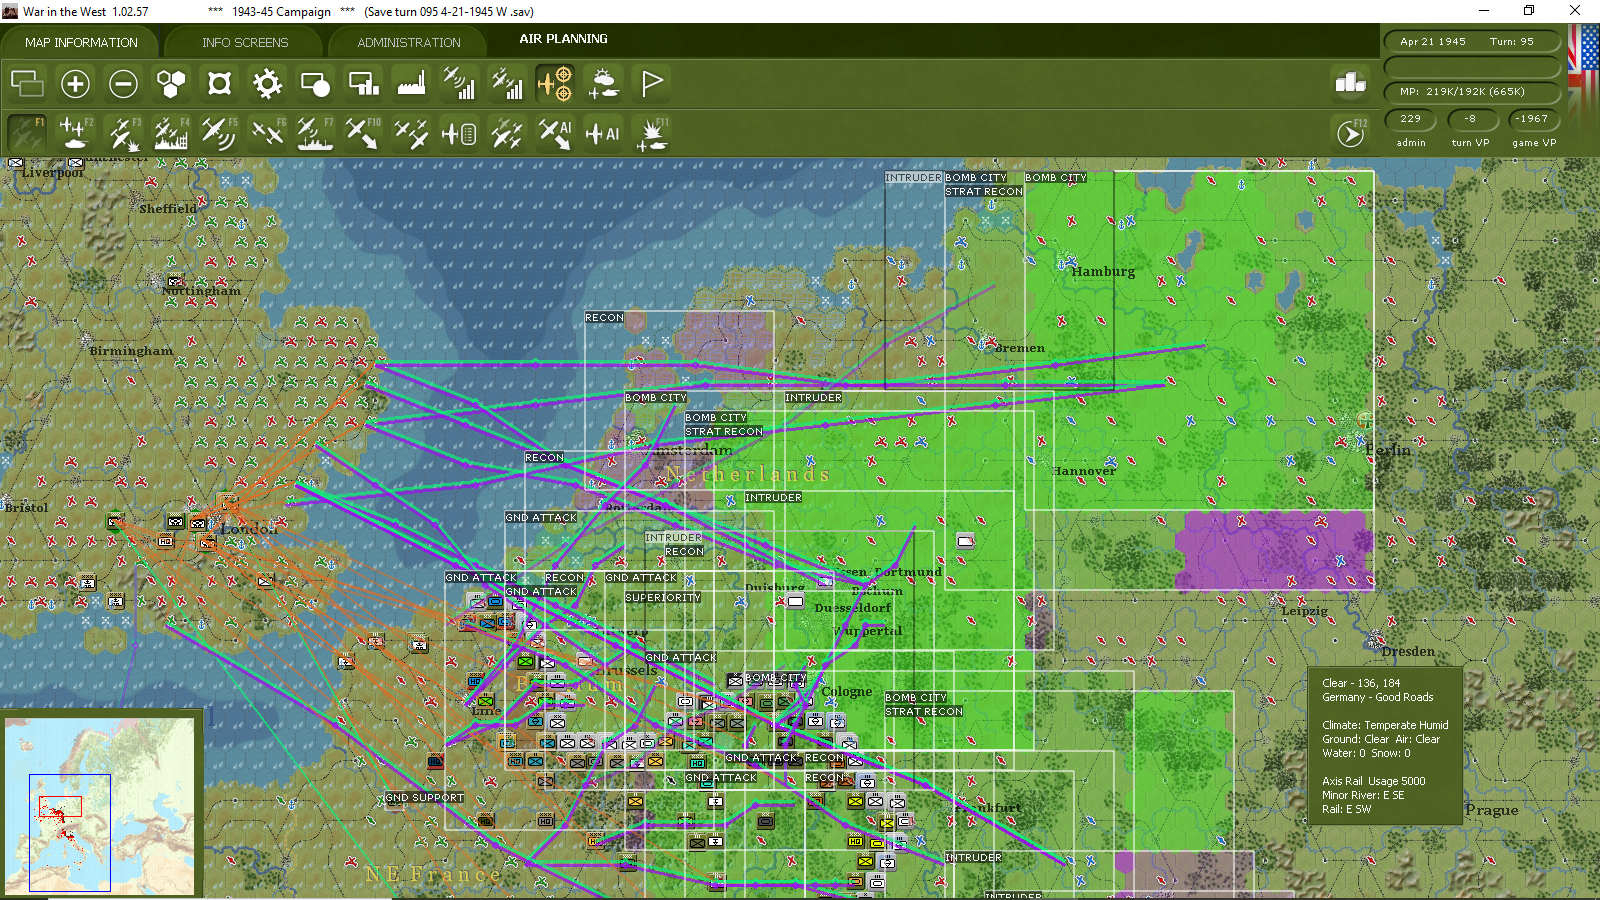1600x900 pixels.
Task: Click the AI single aircraft icon
Action: point(603,133)
